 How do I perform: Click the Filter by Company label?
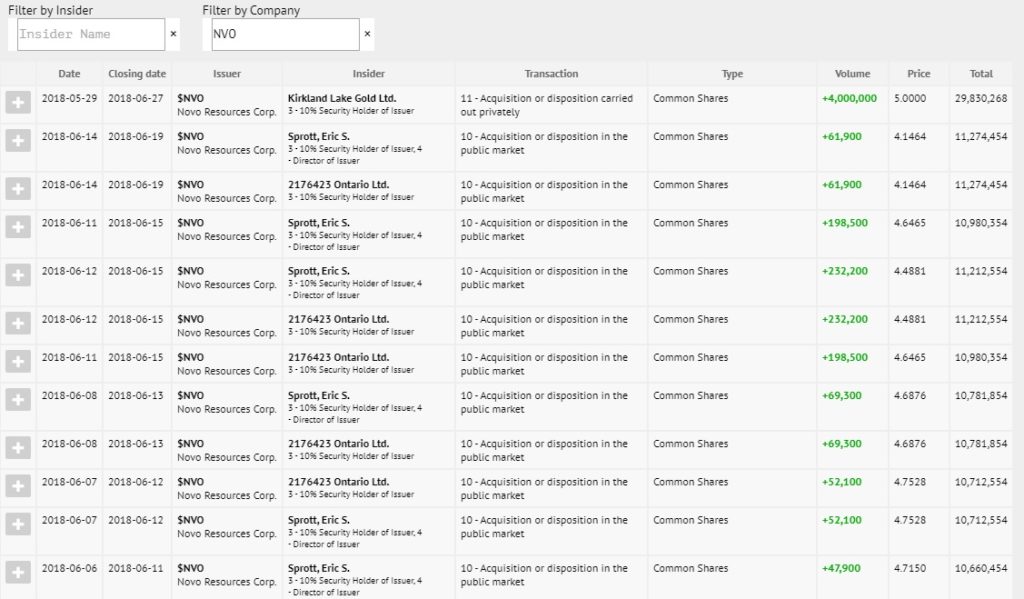(251, 10)
